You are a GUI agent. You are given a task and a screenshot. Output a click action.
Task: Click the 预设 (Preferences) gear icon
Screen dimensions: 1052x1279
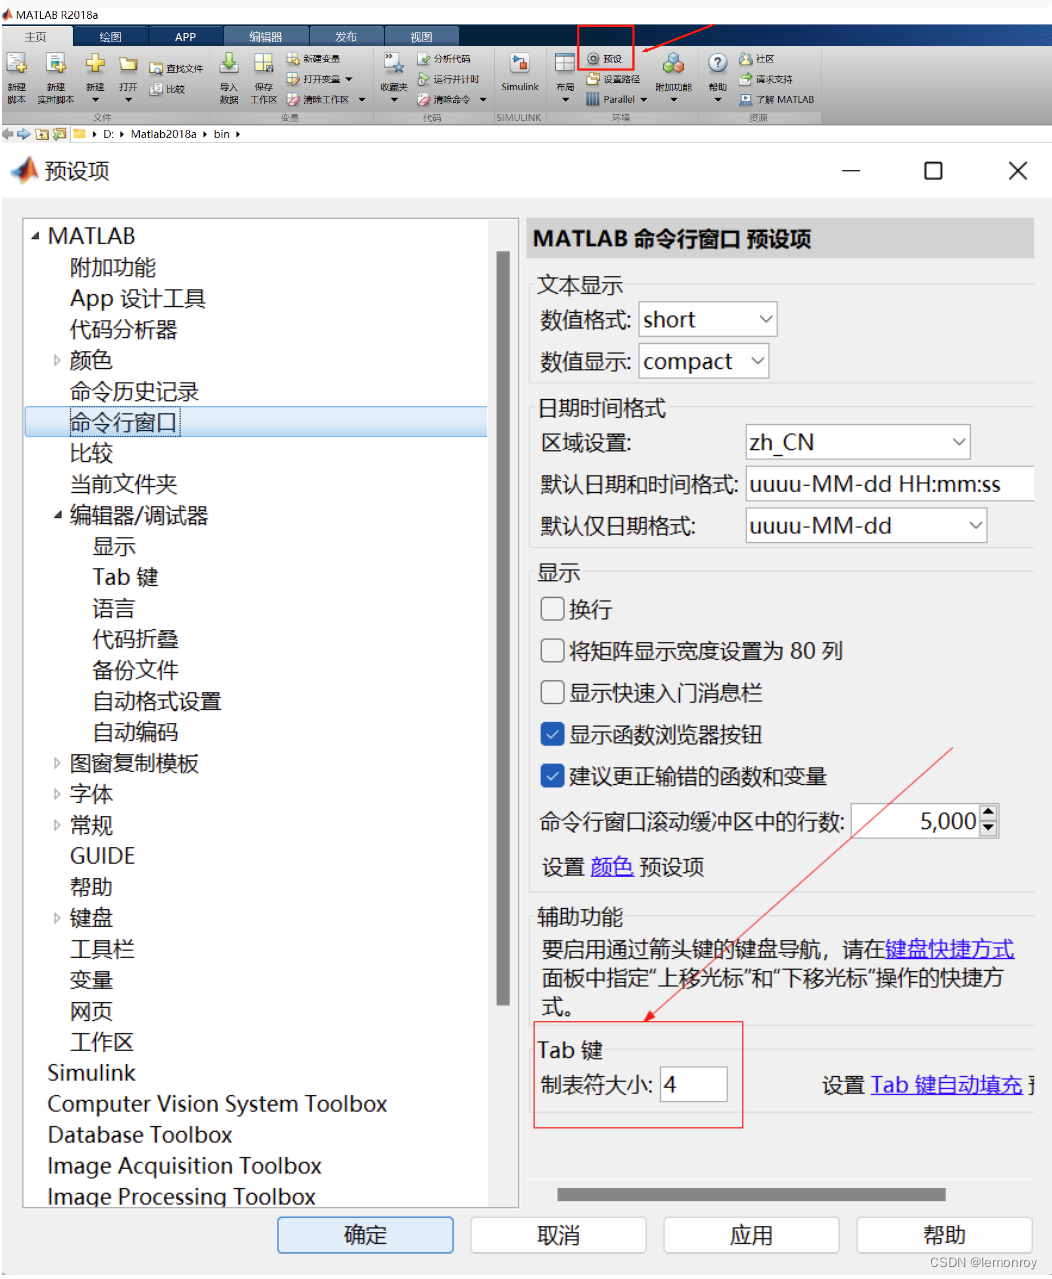[593, 59]
